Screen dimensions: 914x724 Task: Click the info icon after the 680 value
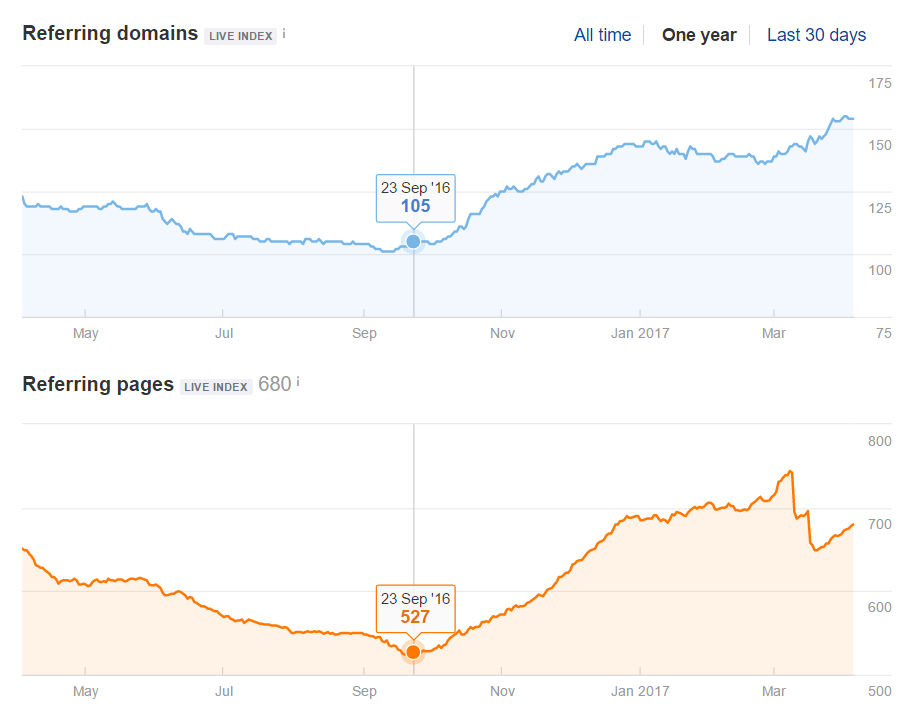pyautogui.click(x=296, y=381)
